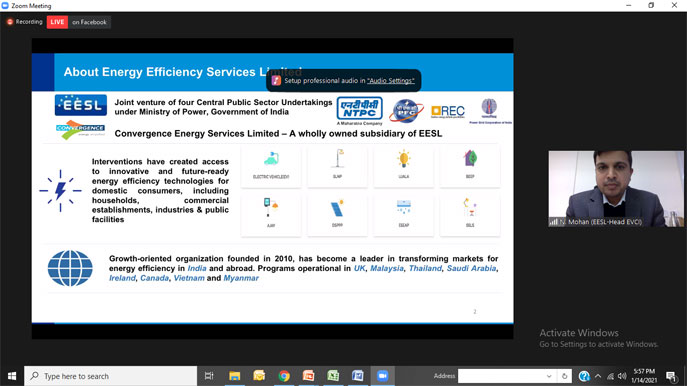The width and height of the screenshot is (687, 386).
Task: Switch to PowerPoint in the taskbar
Action: 308,376
